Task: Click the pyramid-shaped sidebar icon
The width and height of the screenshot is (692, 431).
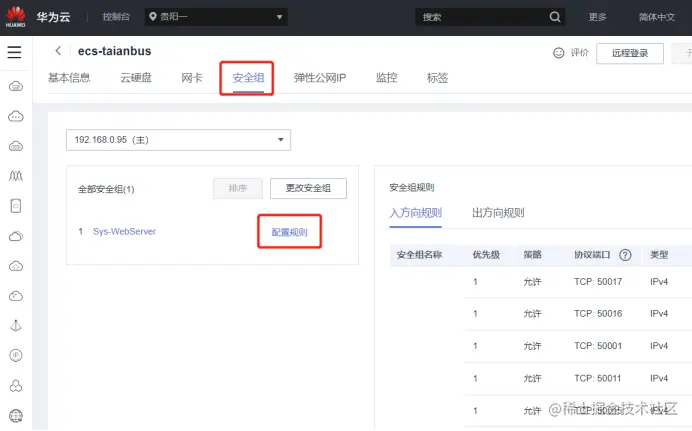Action: pyautogui.click(x=16, y=326)
